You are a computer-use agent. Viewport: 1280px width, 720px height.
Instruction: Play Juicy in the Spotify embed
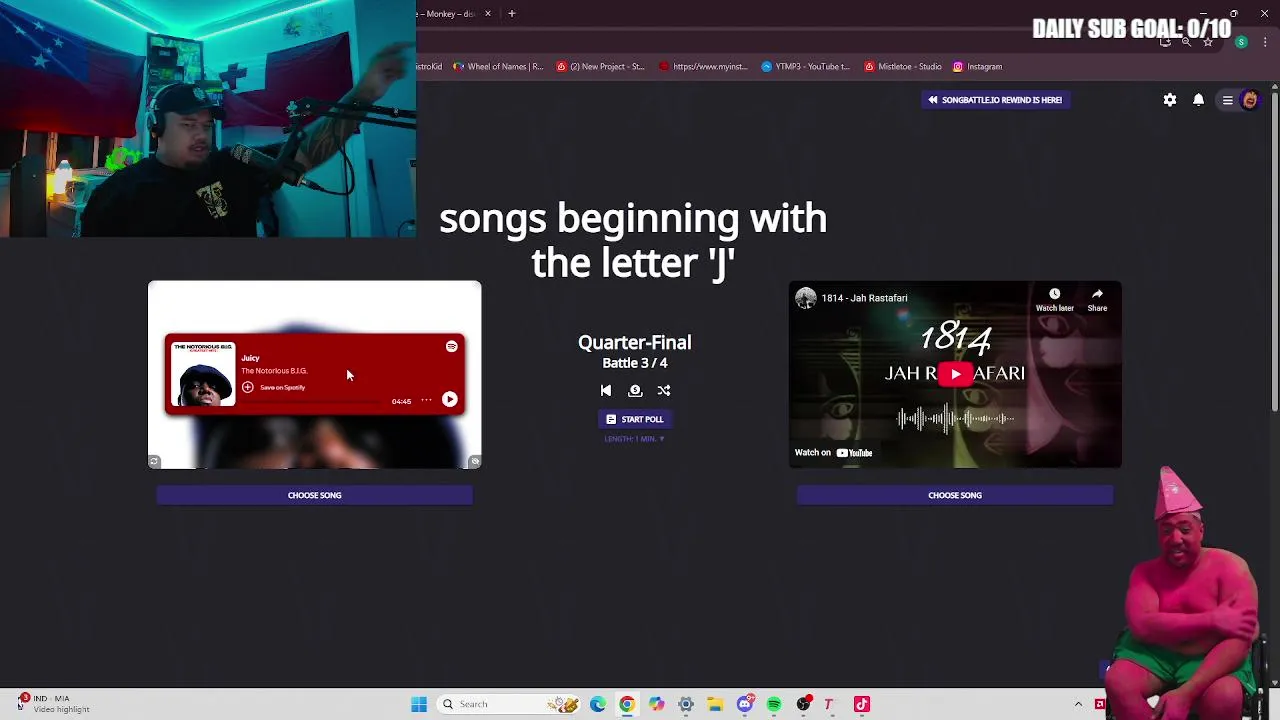(450, 400)
